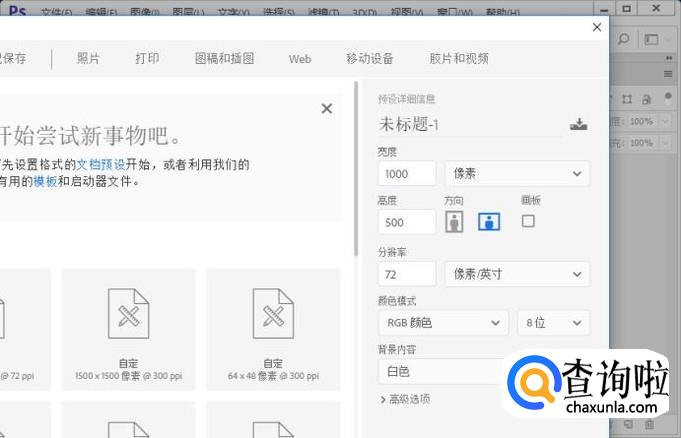The width and height of the screenshot is (681, 438).
Task: Open the layer opacity dropdown arrow
Action: (666, 121)
